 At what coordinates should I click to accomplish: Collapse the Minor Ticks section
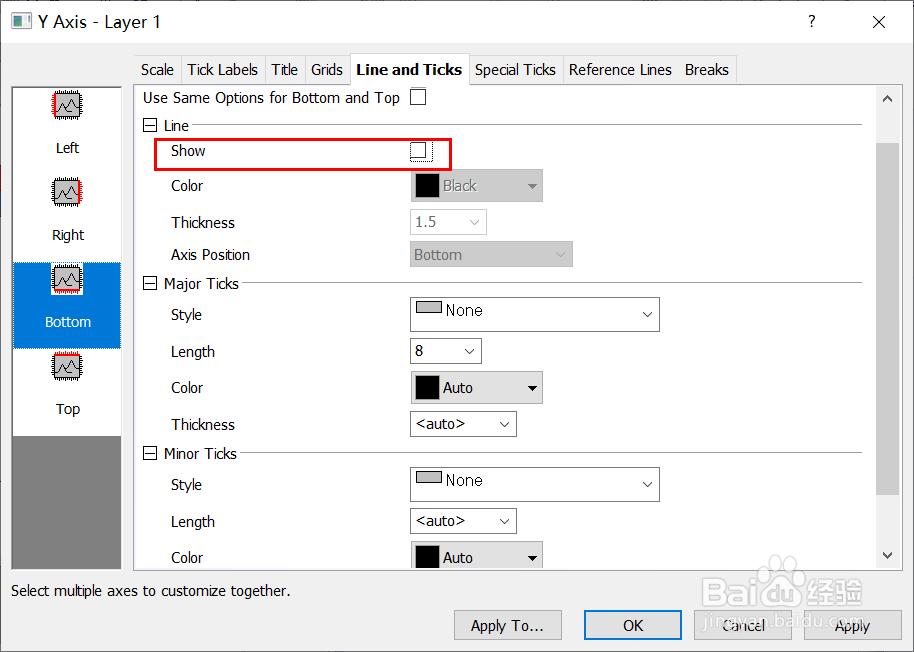coord(150,454)
